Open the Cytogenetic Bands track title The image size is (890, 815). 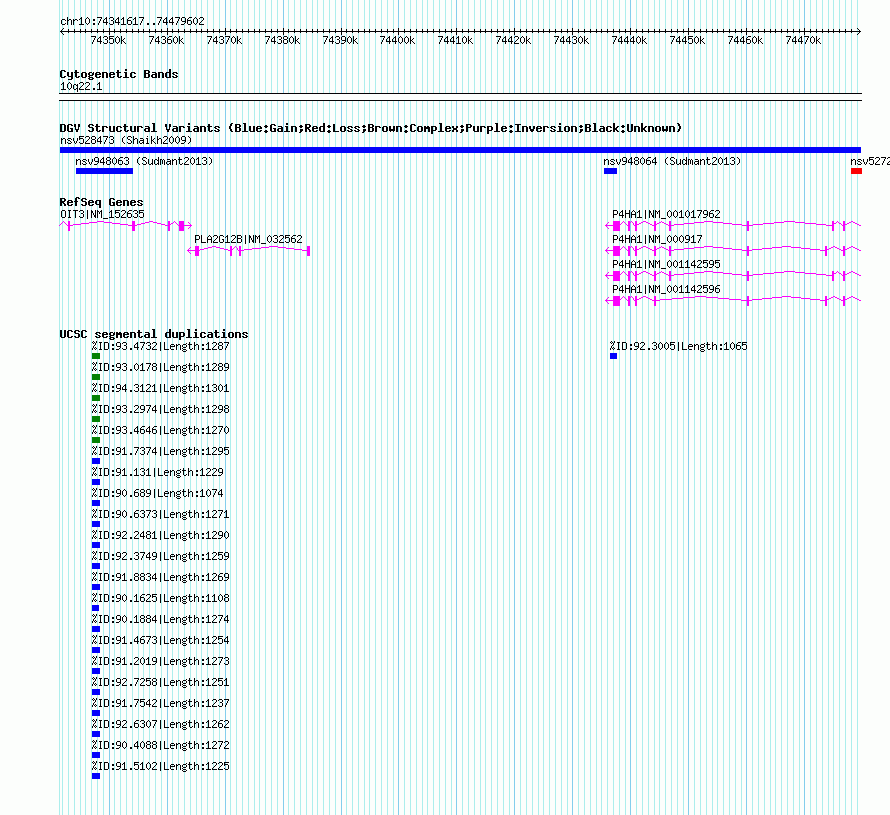click(119, 74)
